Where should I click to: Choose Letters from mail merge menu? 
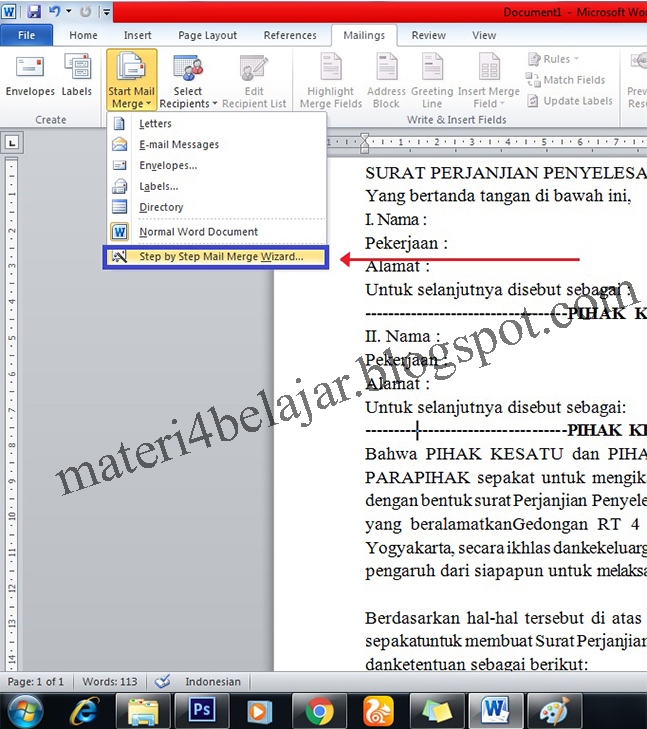(217, 124)
